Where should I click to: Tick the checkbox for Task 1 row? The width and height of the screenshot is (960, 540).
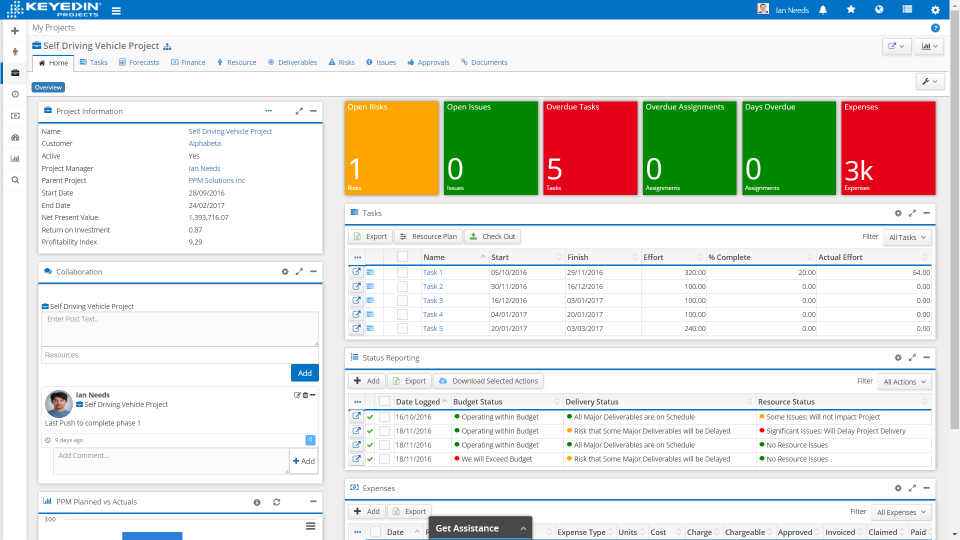402,272
